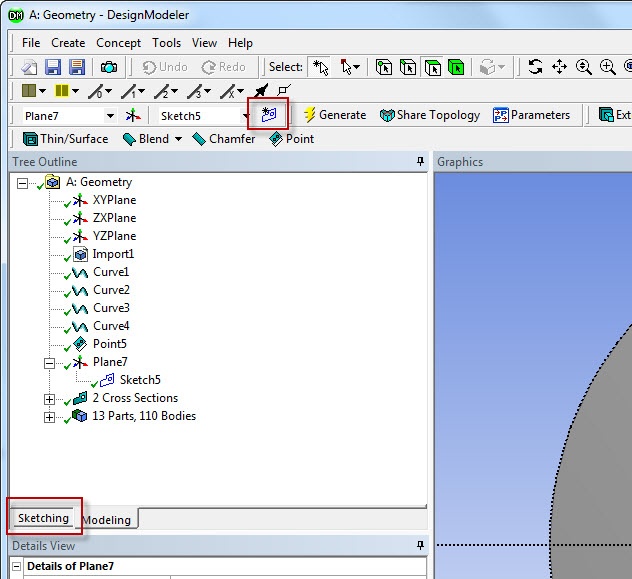
Task: Switch to the Sketching tab
Action: [43, 518]
